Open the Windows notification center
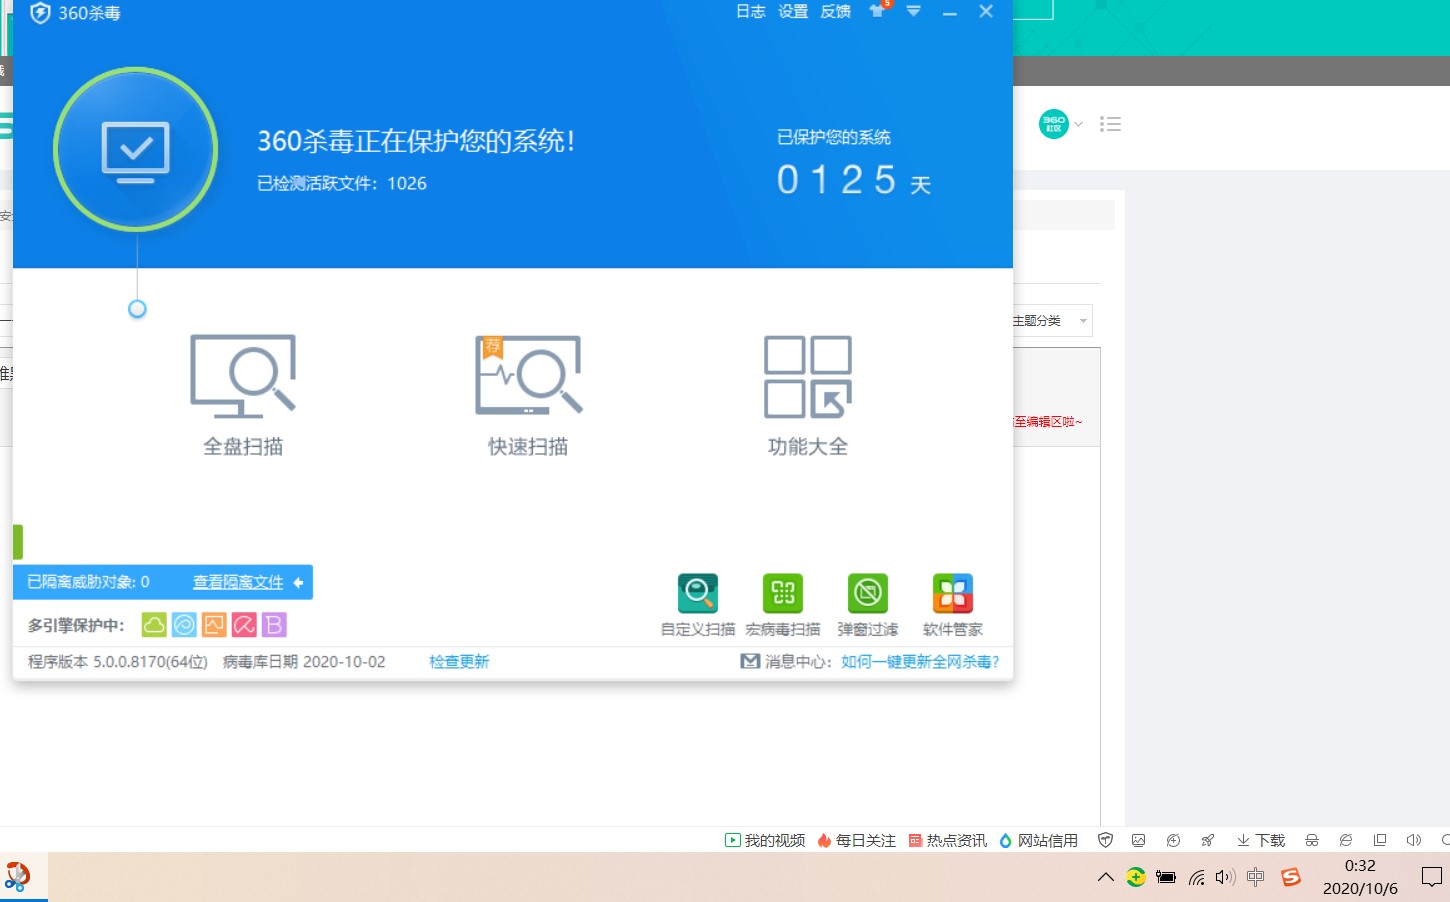This screenshot has height=902, width=1450. 1432,877
